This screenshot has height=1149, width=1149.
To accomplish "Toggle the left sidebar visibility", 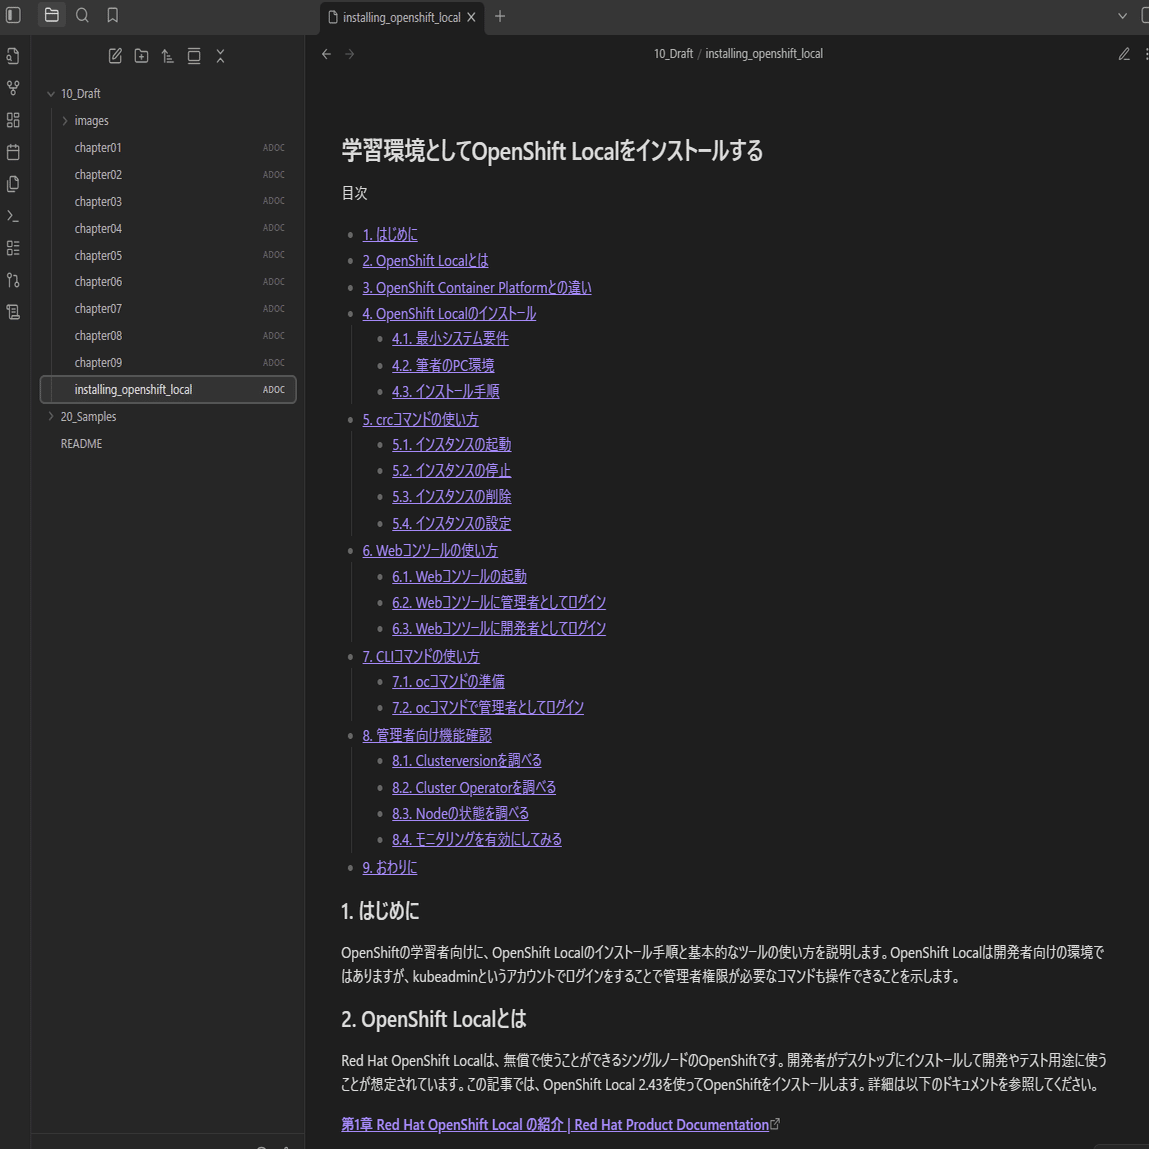I will pos(12,16).
